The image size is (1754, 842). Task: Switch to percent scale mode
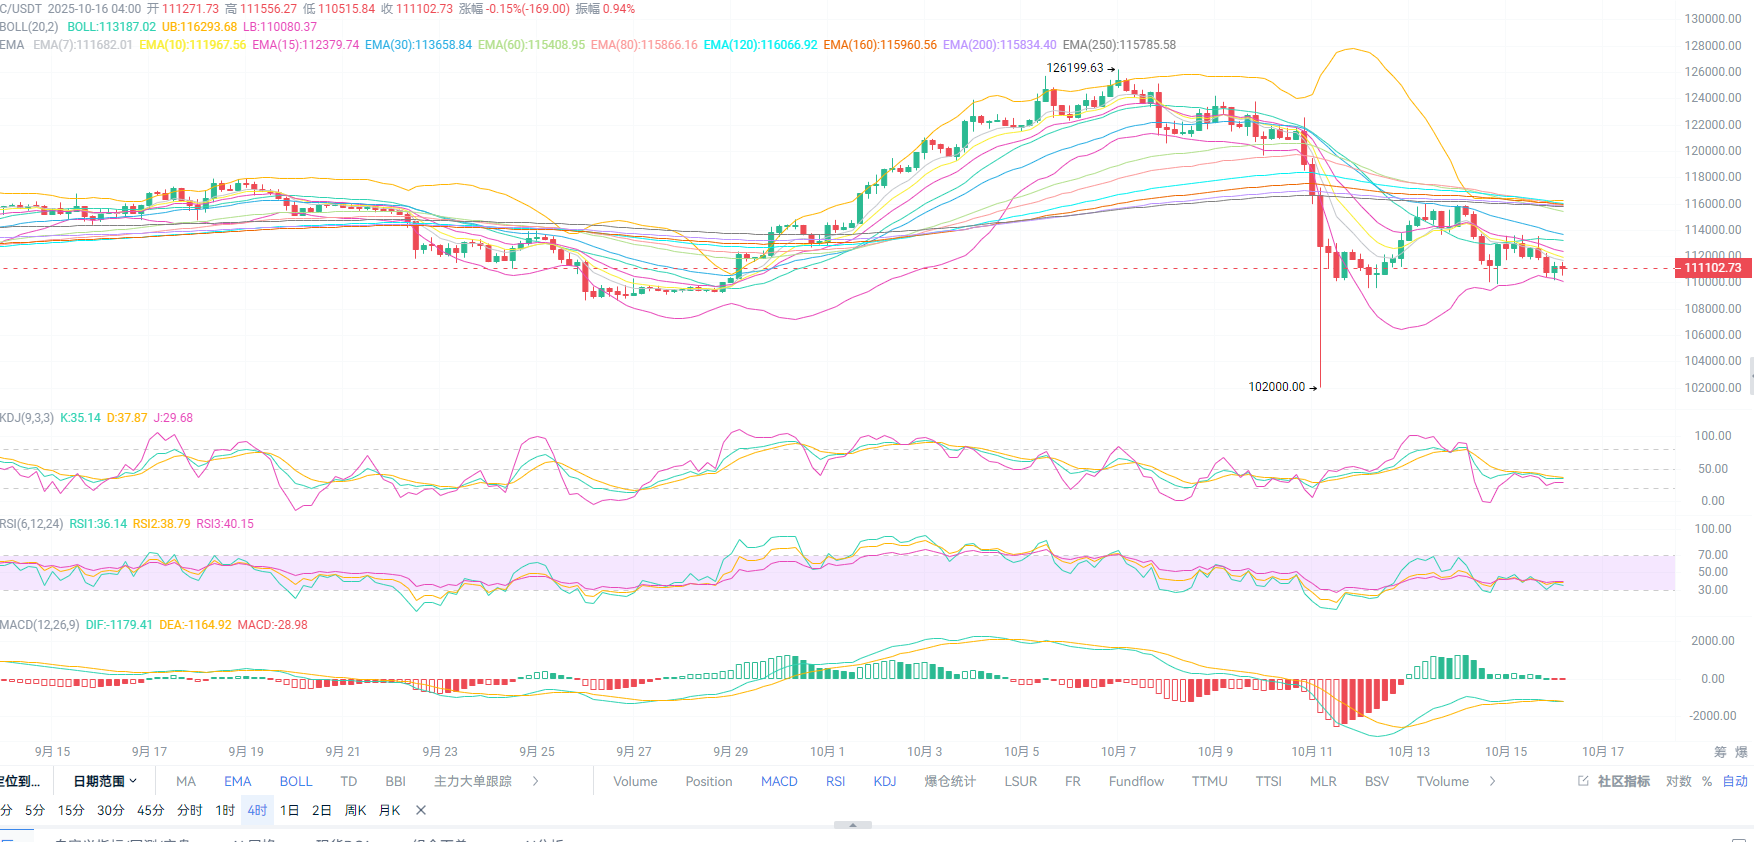pyautogui.click(x=1707, y=781)
